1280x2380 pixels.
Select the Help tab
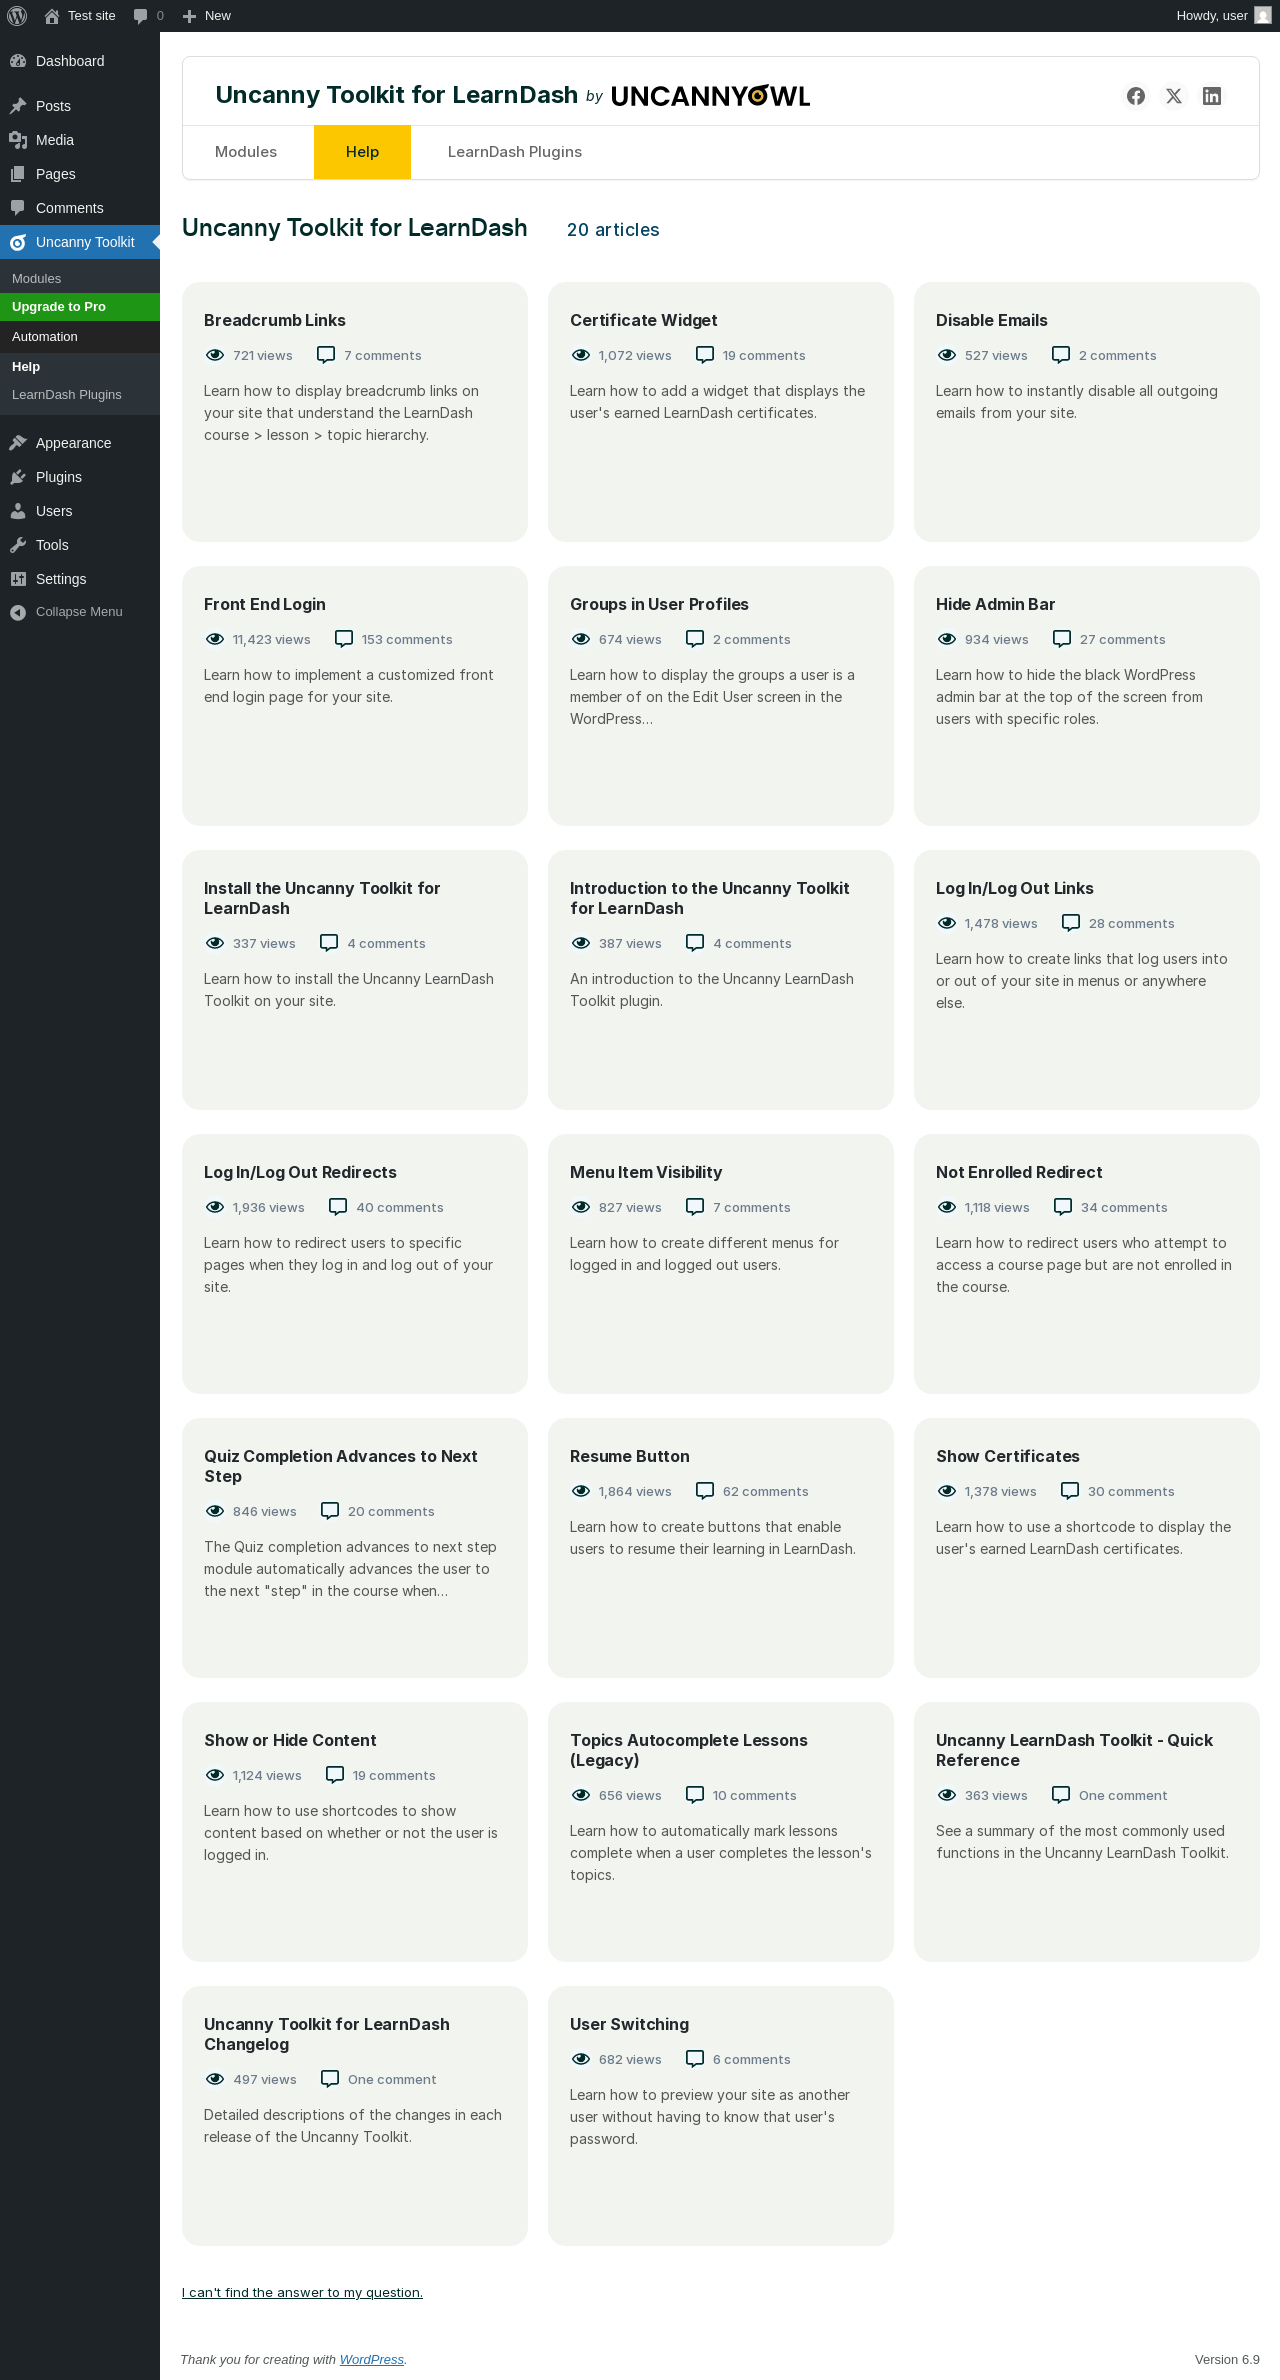(362, 152)
